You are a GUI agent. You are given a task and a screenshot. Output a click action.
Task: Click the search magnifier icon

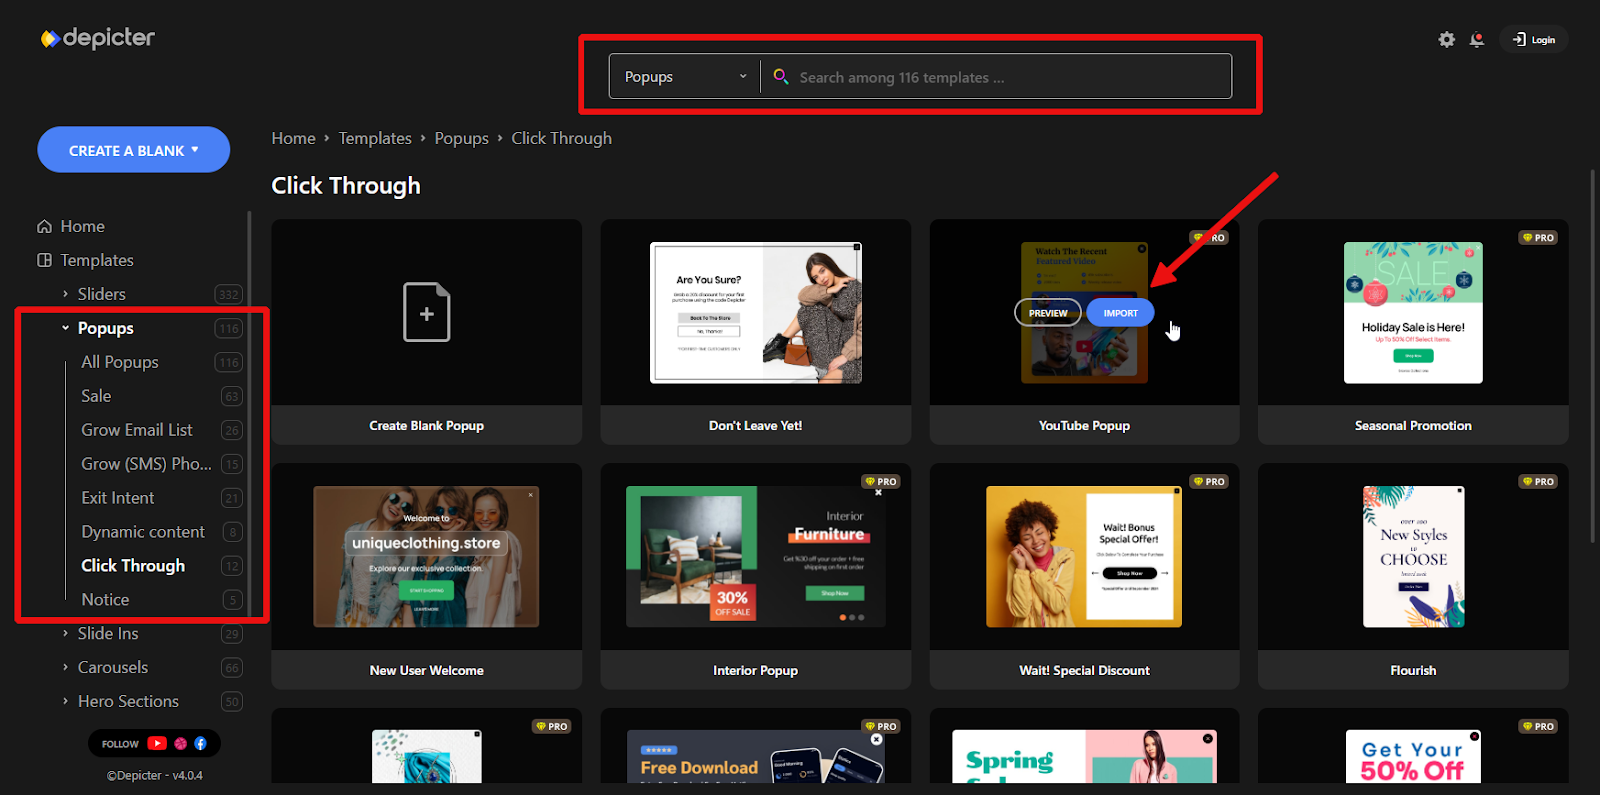point(781,76)
